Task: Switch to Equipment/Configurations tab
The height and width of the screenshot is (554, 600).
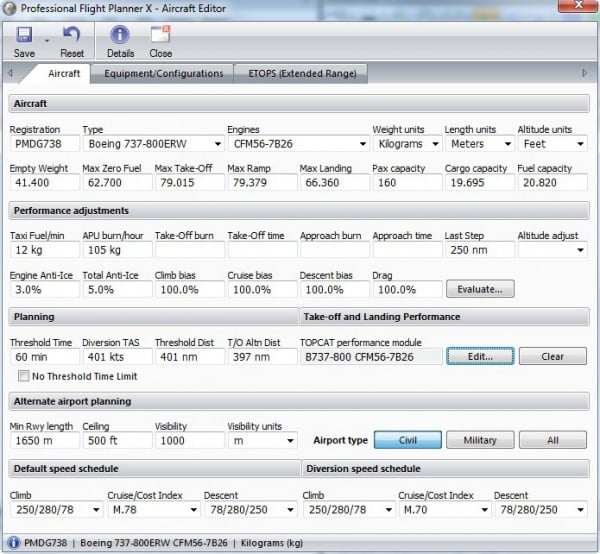Action: [163, 73]
